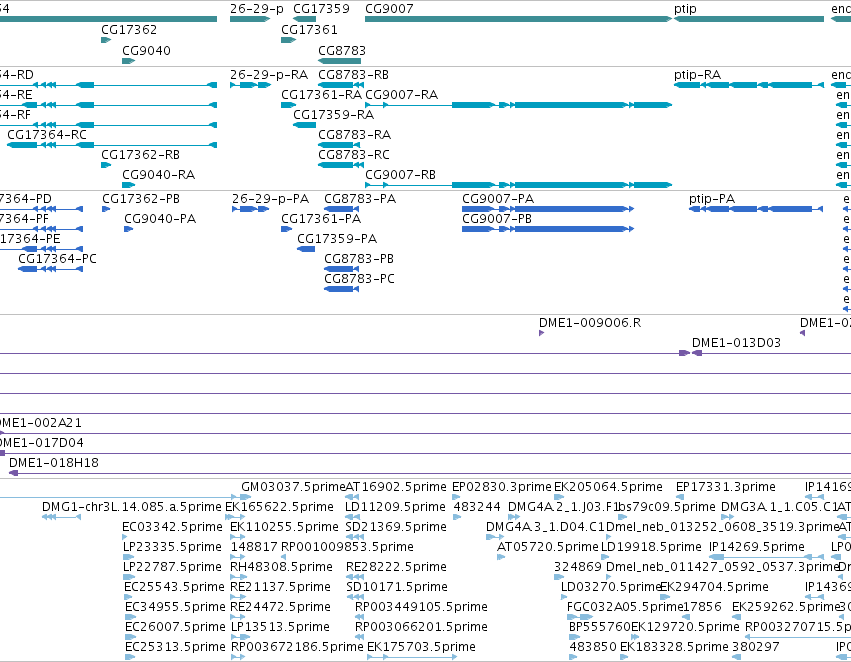The height and width of the screenshot is (662, 851).
Task: Select the LP23335.5prime EST label
Action: click(172, 547)
